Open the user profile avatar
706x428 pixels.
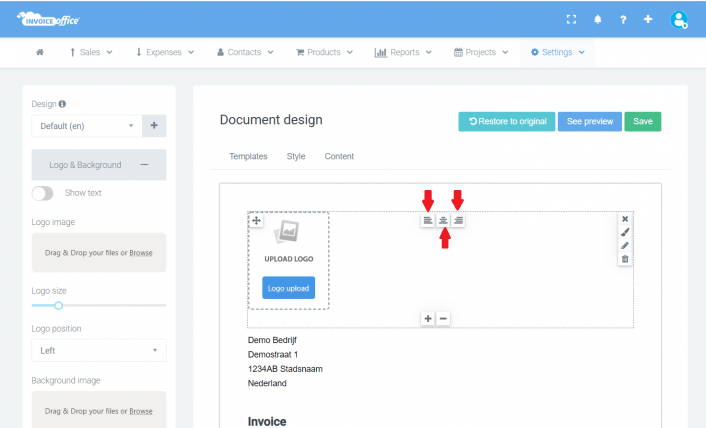679,19
